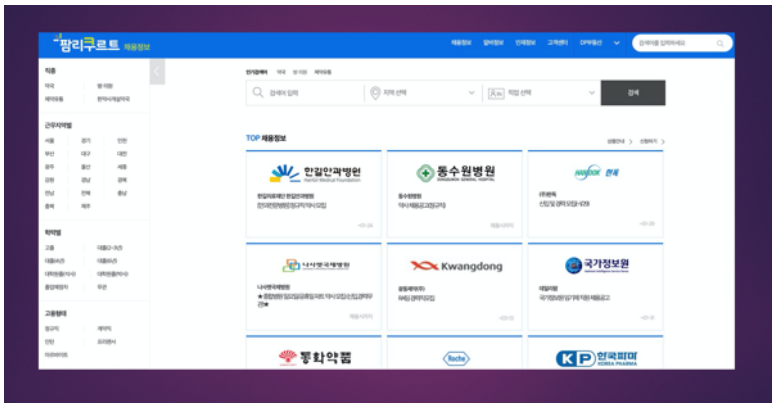The image size is (774, 409).
Task: Open the 국가정보원 logo job card
Action: [x=595, y=287]
